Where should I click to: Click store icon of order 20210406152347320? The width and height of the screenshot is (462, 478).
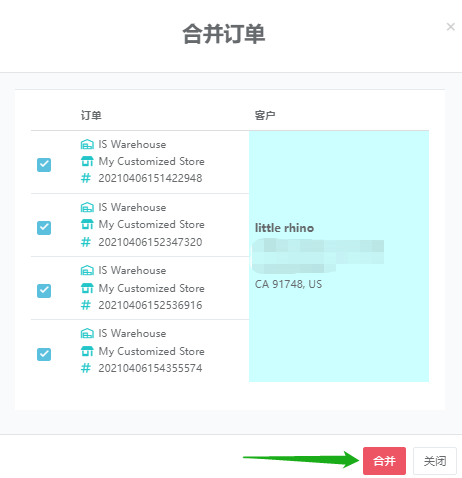click(87, 224)
